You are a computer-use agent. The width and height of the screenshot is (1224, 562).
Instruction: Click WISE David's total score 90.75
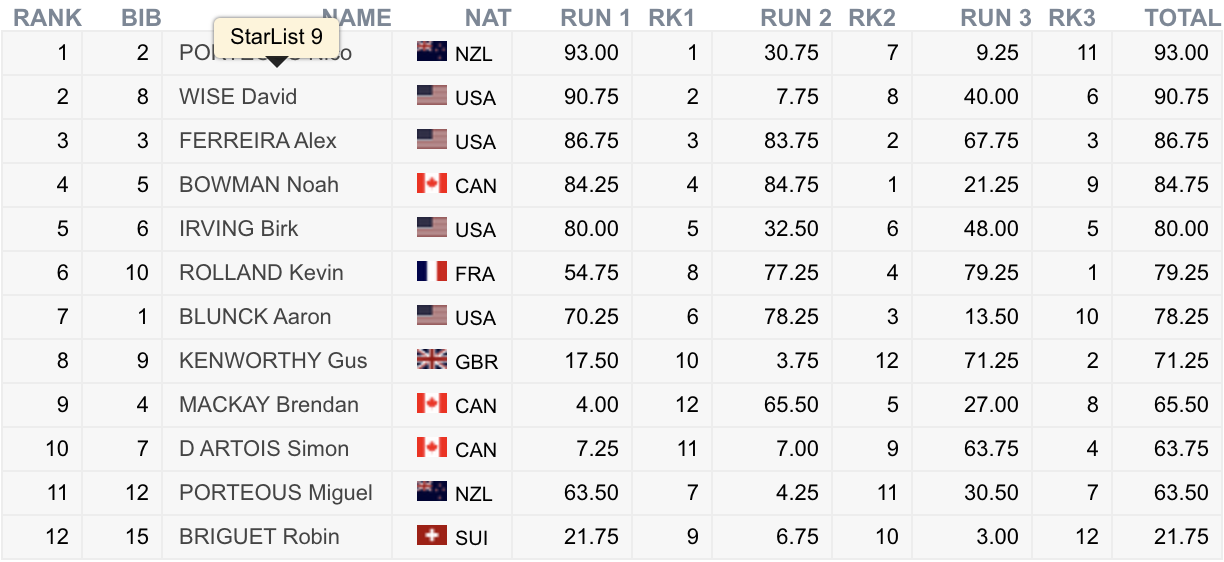point(1181,96)
